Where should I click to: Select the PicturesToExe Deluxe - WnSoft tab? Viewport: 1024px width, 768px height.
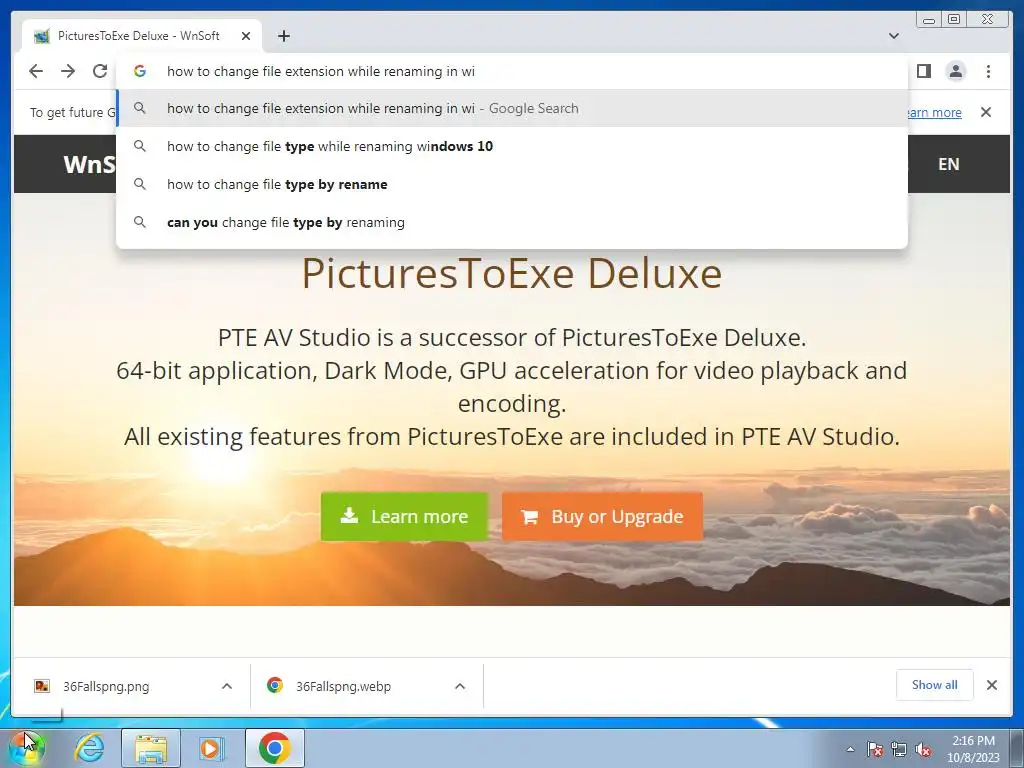142,36
